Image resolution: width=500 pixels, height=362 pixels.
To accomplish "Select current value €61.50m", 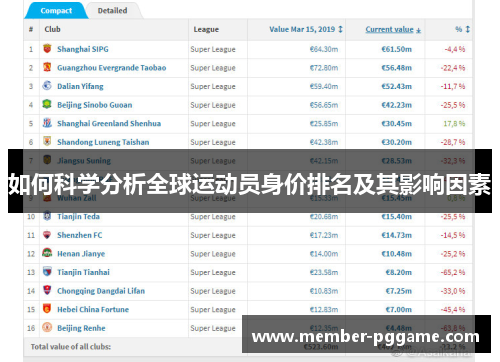I will point(397,49).
